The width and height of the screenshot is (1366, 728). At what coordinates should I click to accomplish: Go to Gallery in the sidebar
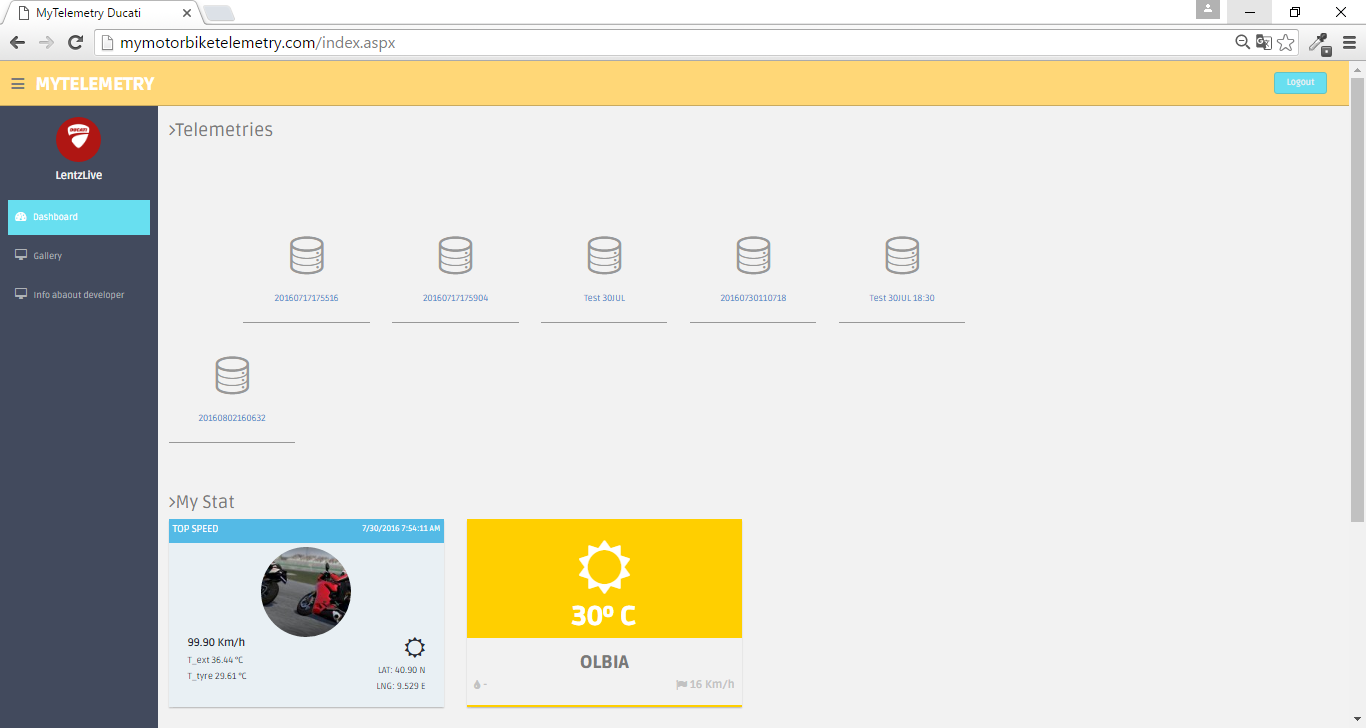pos(48,256)
